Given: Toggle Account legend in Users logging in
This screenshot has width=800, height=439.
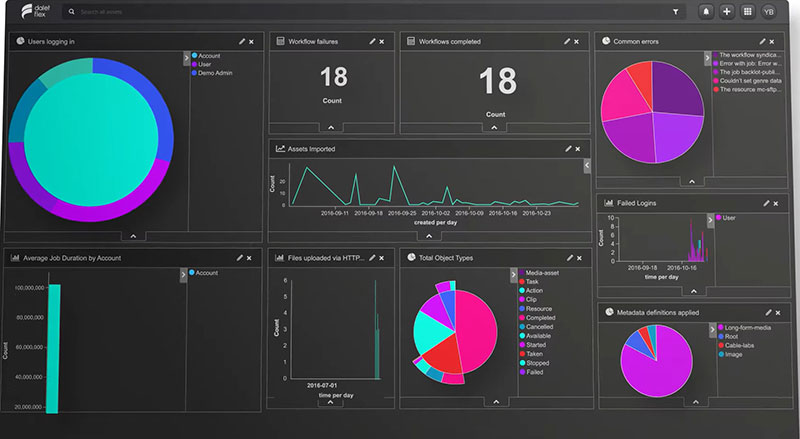Looking at the screenshot, I should [x=206, y=56].
